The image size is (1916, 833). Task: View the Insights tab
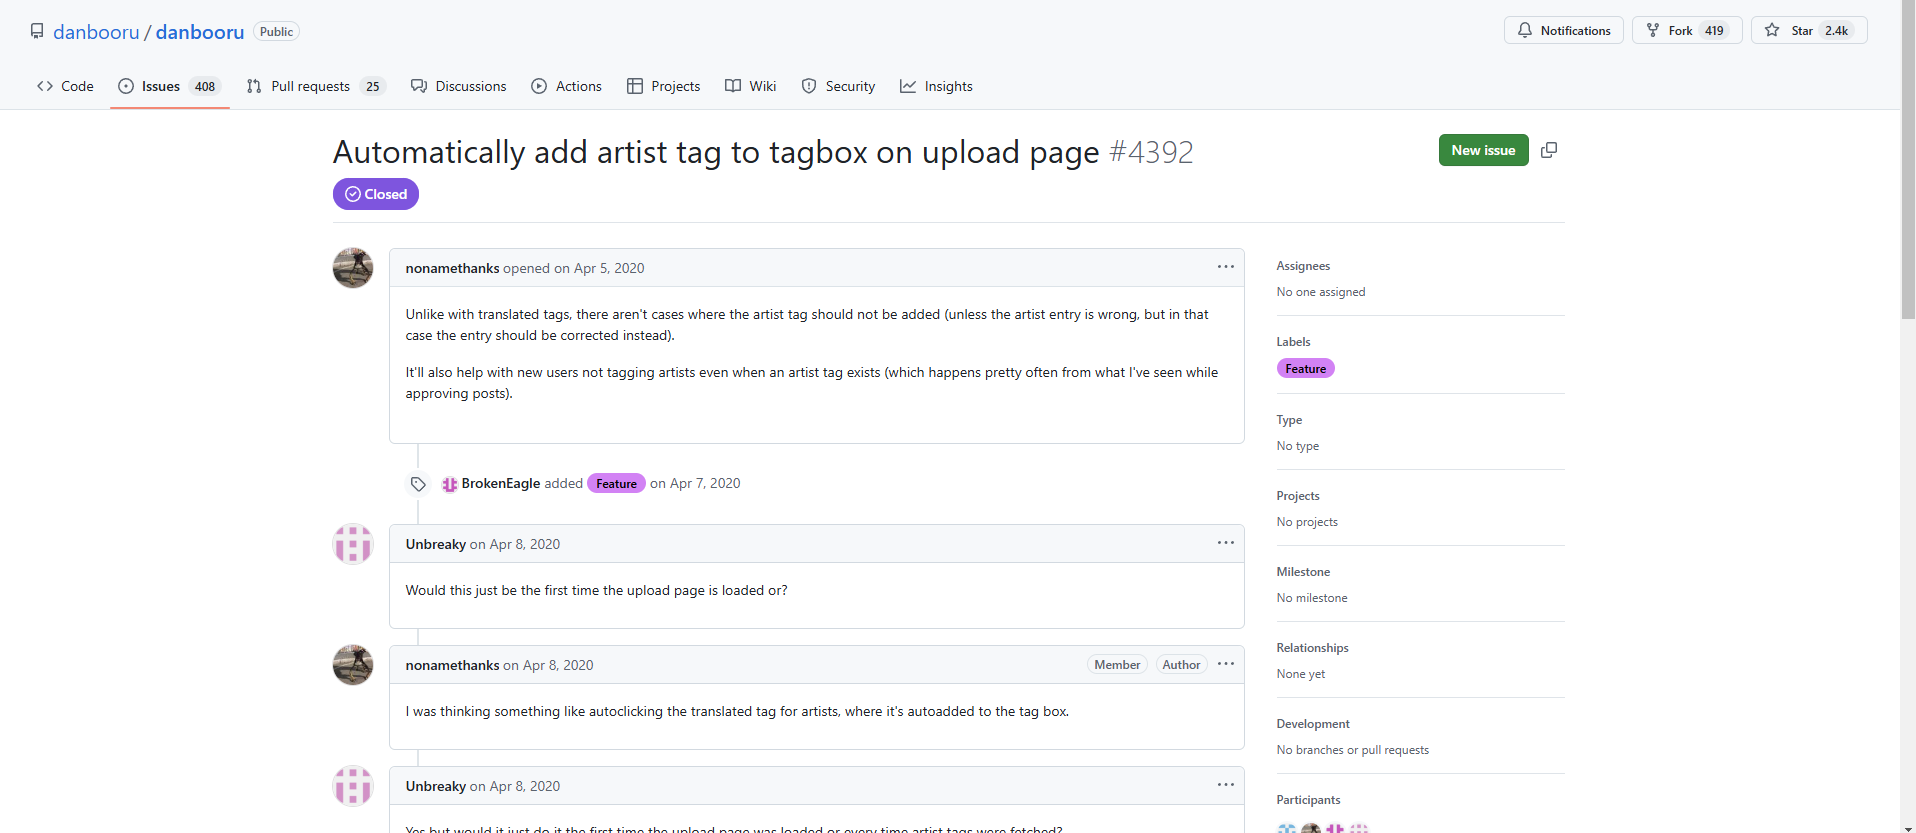coord(937,86)
